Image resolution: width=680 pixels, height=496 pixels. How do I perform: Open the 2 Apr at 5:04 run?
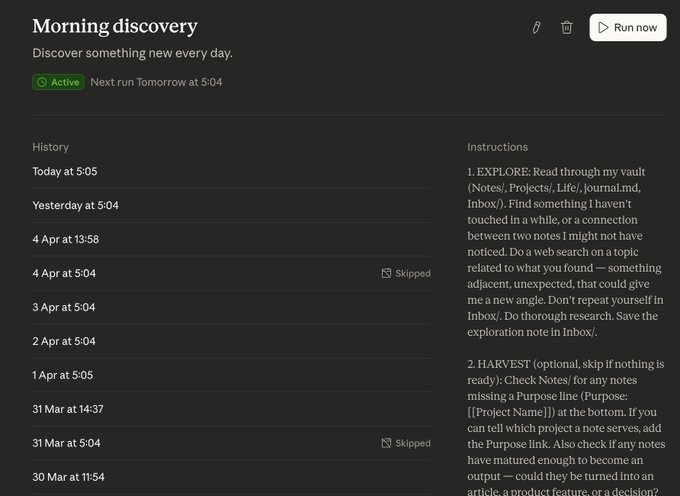232,341
